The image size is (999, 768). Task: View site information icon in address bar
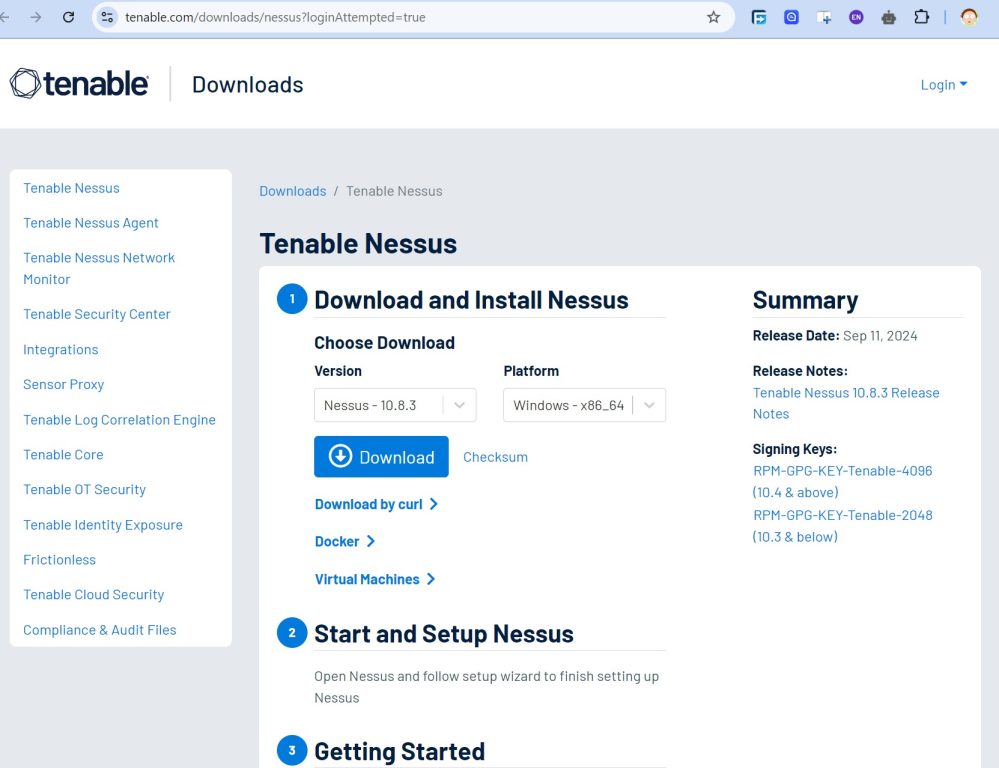(x=108, y=17)
